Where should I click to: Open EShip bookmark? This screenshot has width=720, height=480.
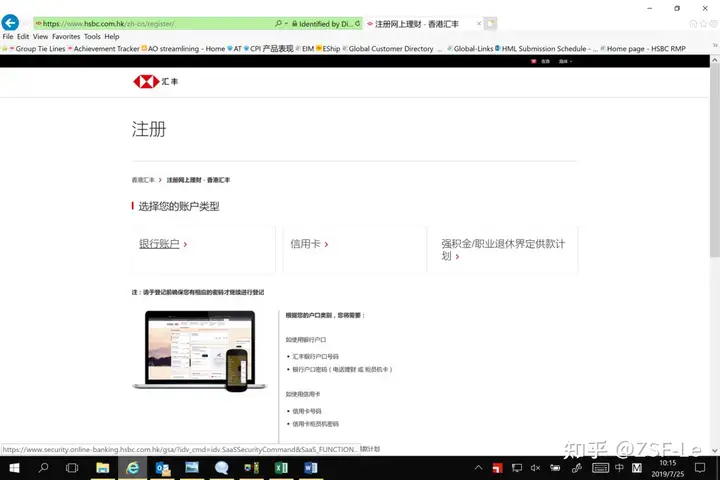click(328, 49)
